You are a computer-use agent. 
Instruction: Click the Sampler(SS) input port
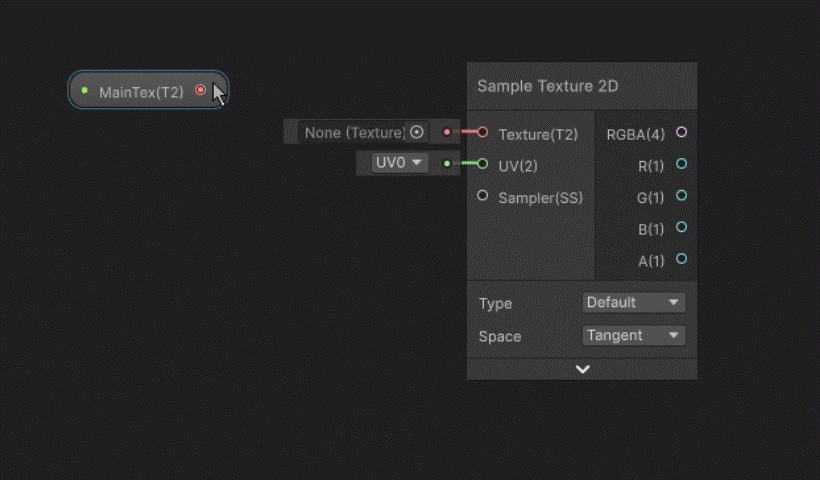click(483, 196)
